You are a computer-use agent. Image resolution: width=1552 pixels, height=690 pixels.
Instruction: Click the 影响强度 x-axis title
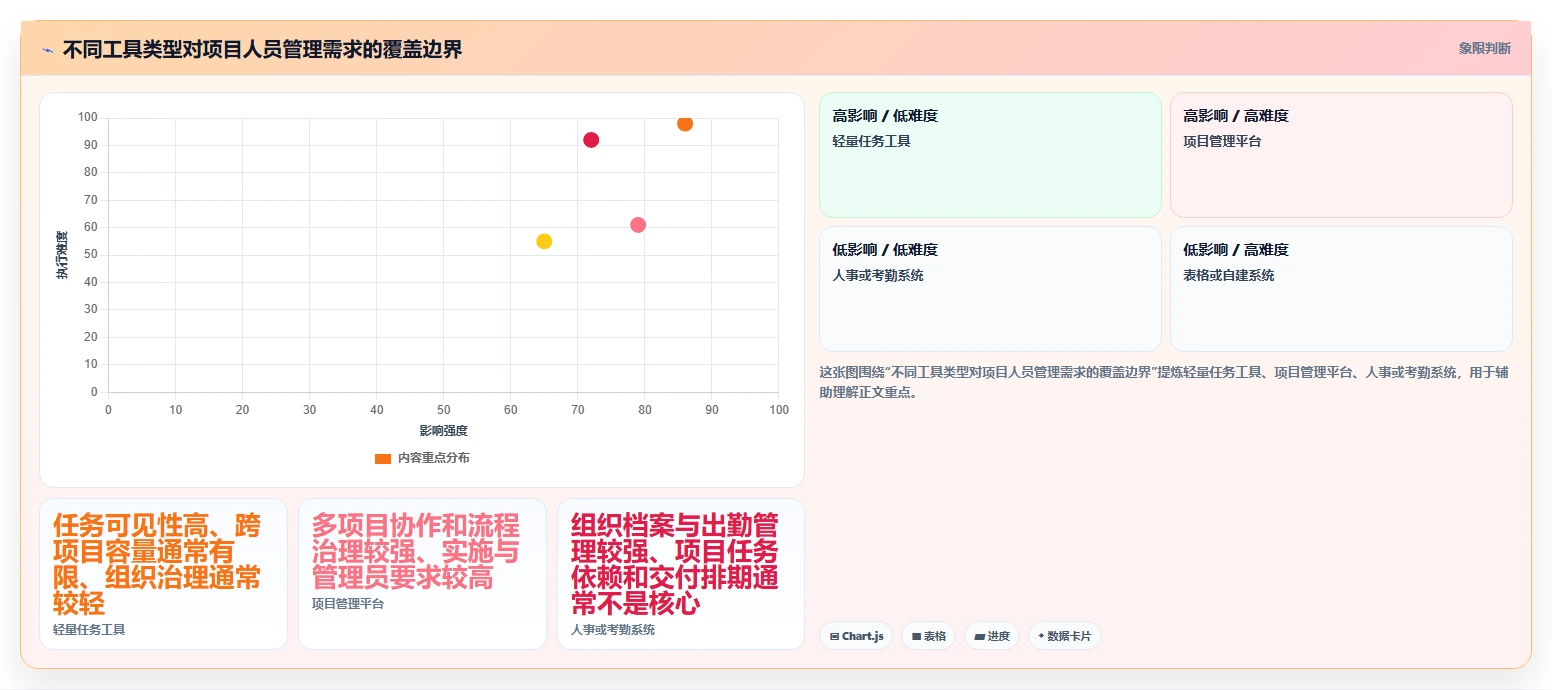(443, 431)
